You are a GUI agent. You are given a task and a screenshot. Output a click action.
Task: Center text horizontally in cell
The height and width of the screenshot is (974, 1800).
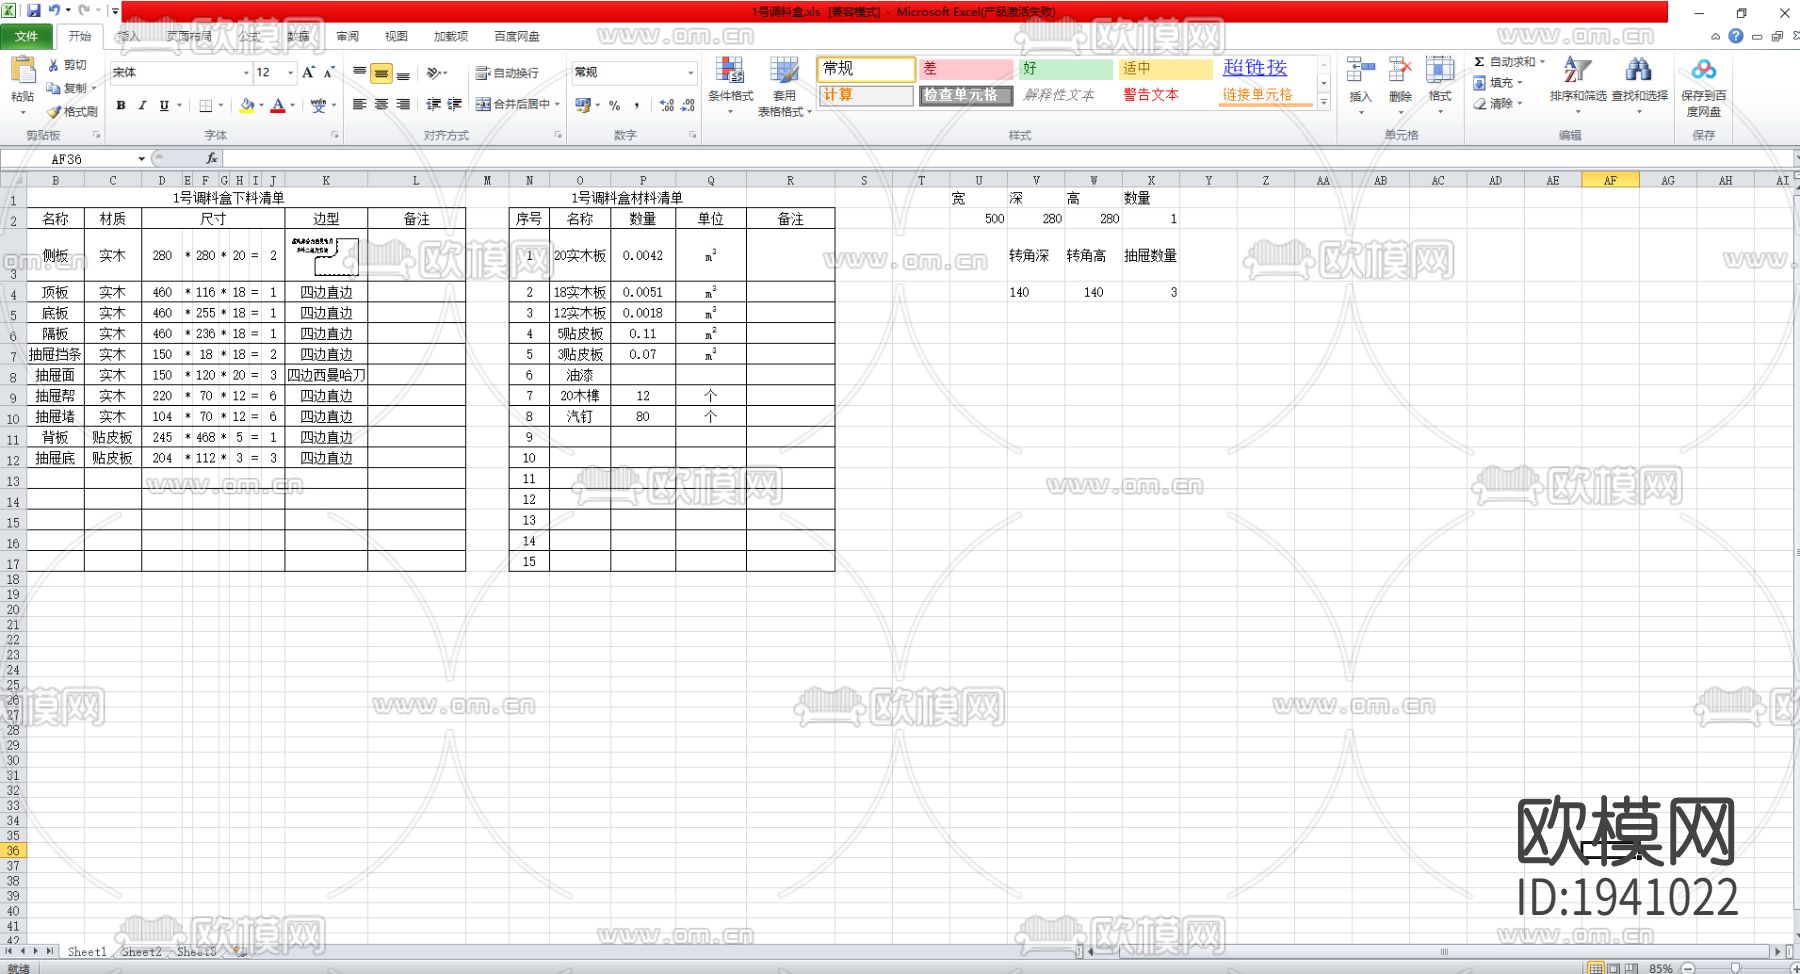point(381,105)
